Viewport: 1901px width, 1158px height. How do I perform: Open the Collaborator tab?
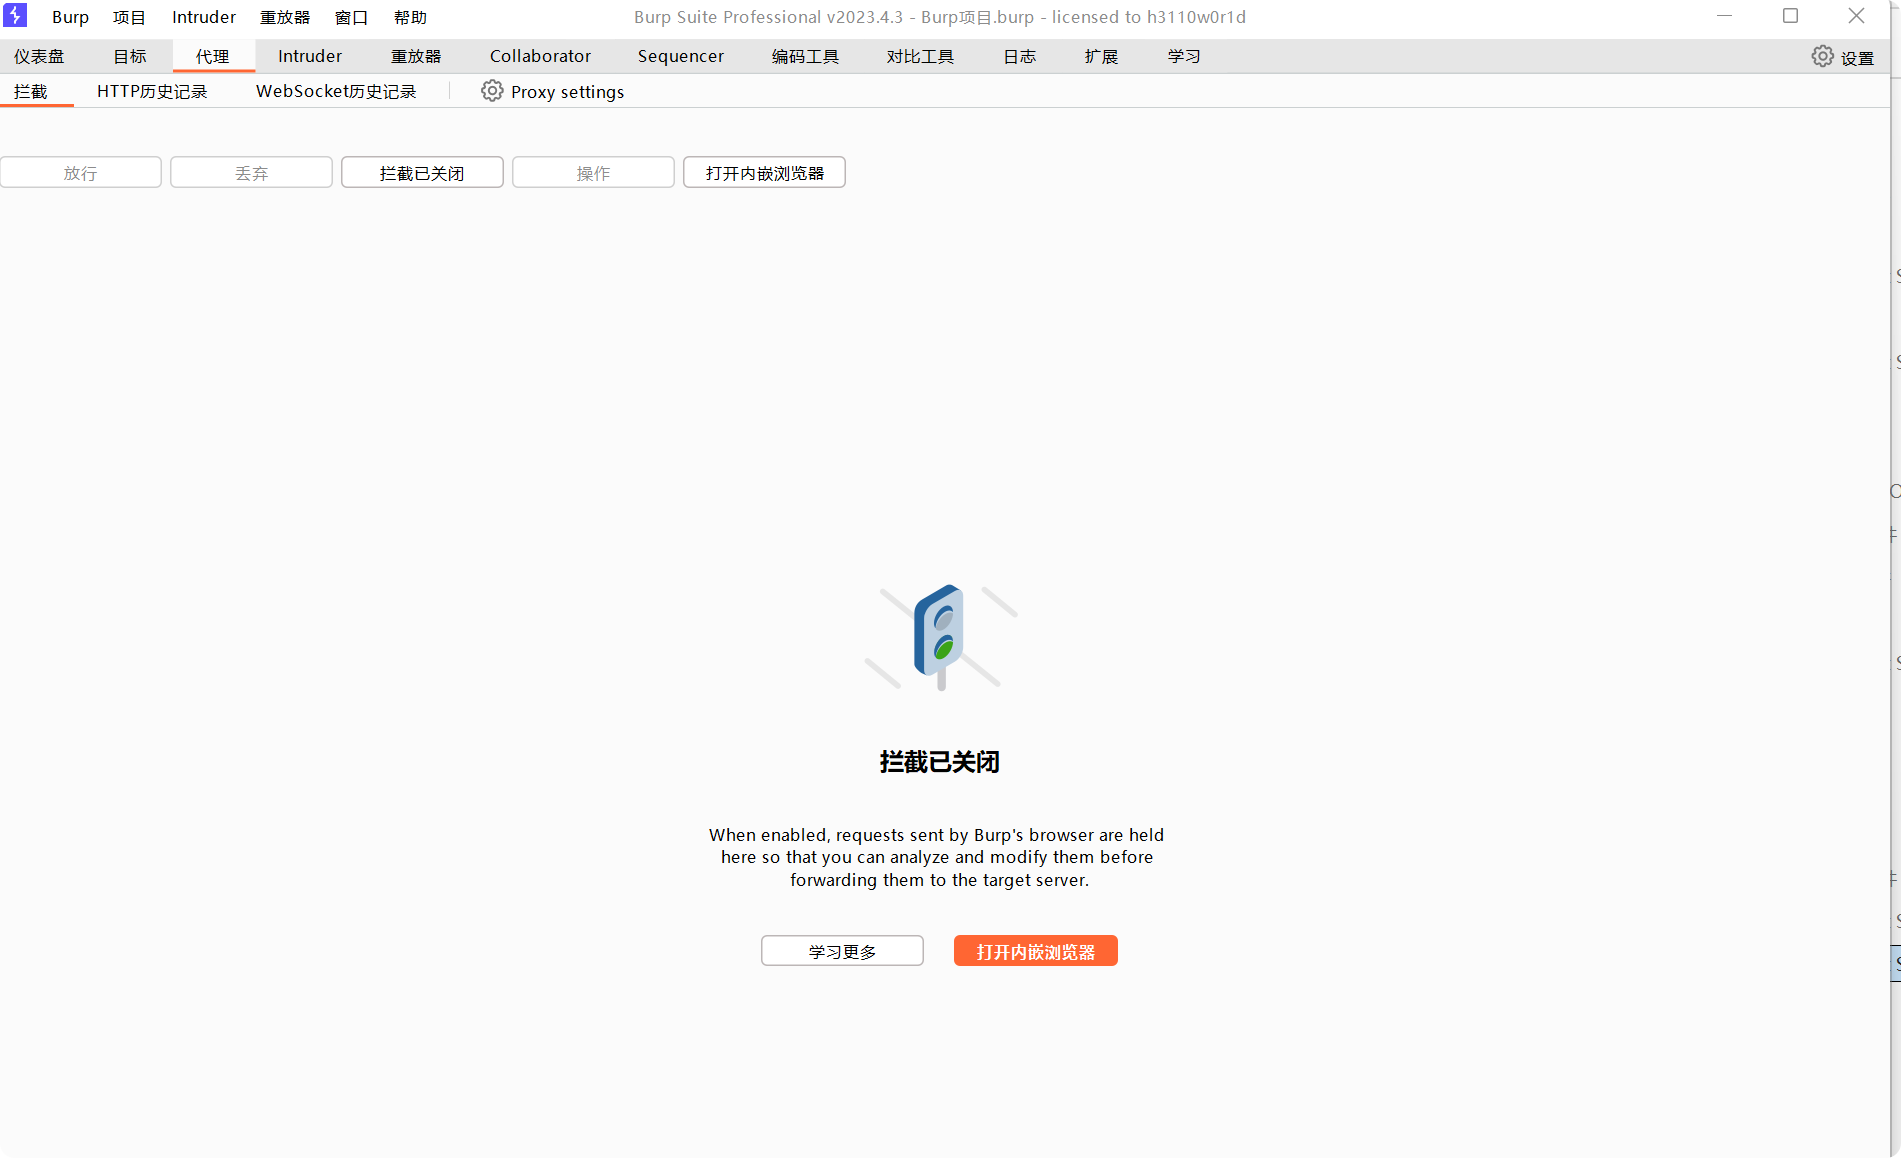point(540,56)
